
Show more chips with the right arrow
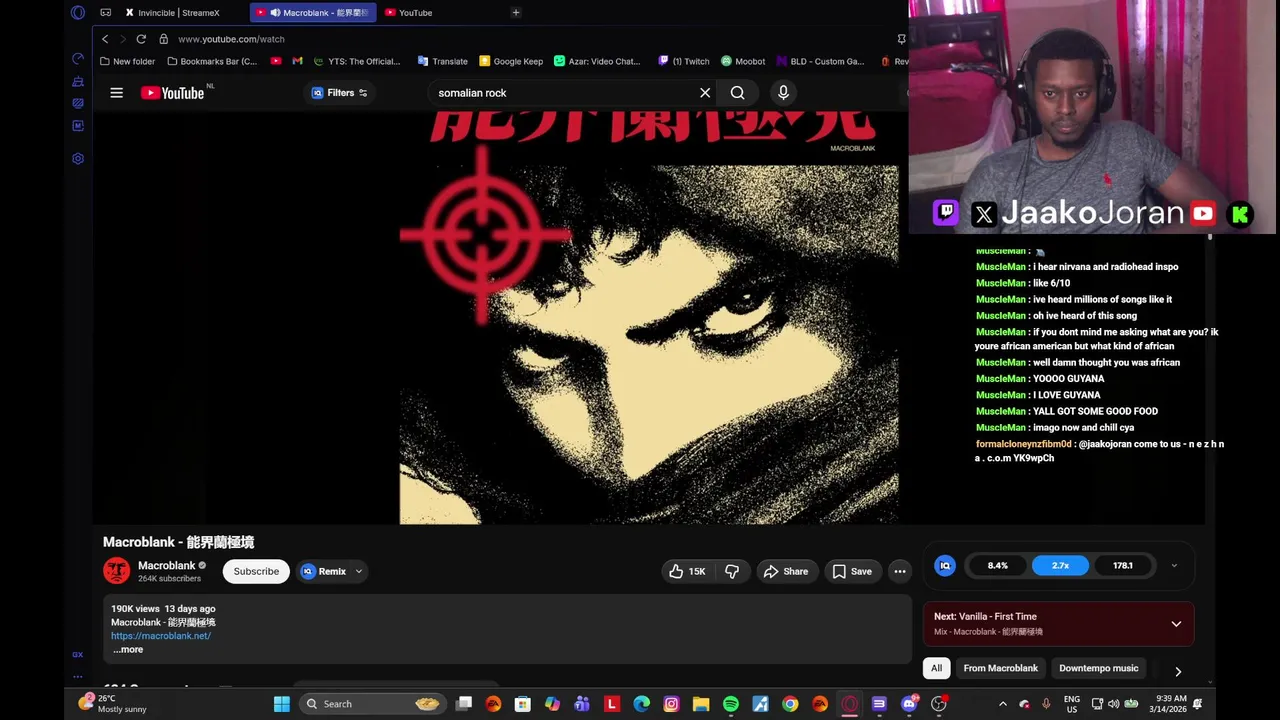[1178, 671]
